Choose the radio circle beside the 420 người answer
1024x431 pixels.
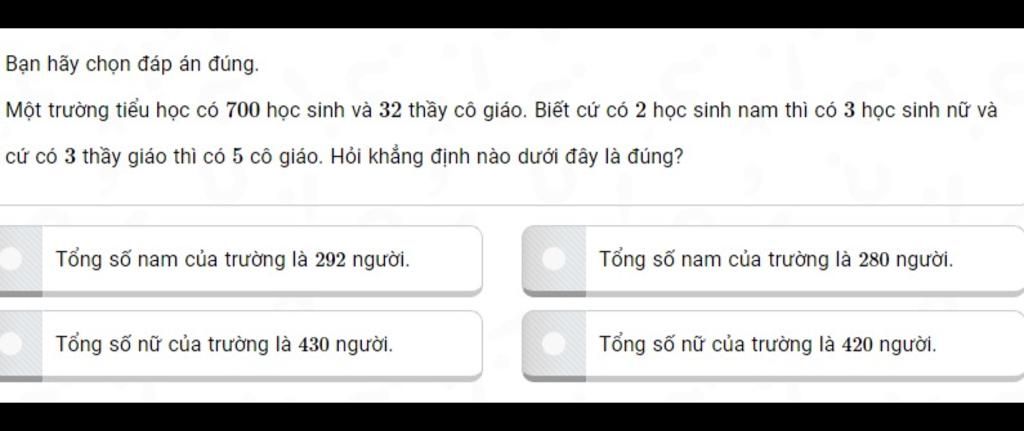[553, 343]
